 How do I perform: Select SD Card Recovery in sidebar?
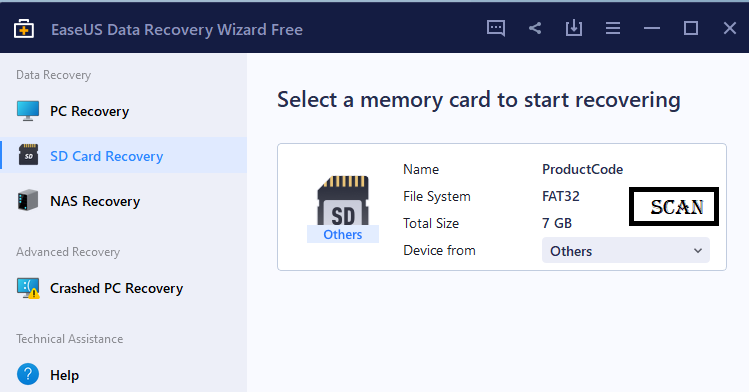click(x=123, y=156)
